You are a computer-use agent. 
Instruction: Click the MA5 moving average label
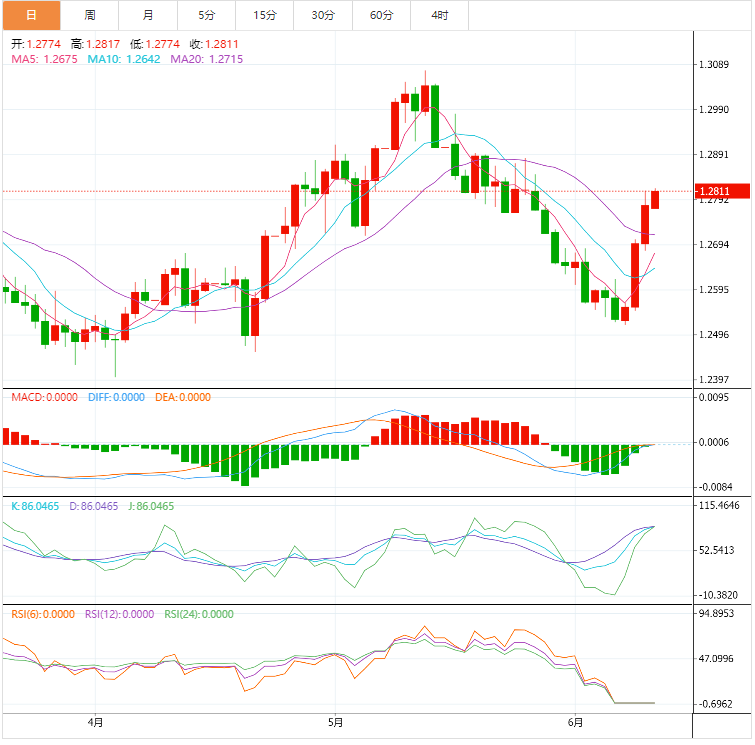pos(44,60)
